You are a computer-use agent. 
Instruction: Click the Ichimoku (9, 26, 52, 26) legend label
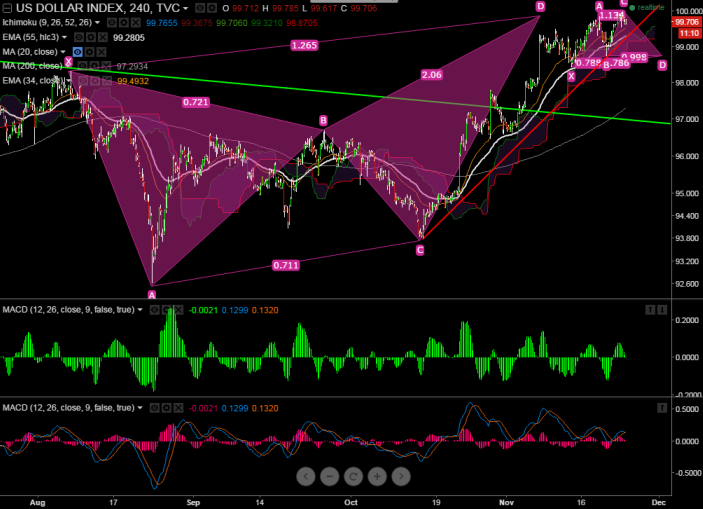coord(47,22)
